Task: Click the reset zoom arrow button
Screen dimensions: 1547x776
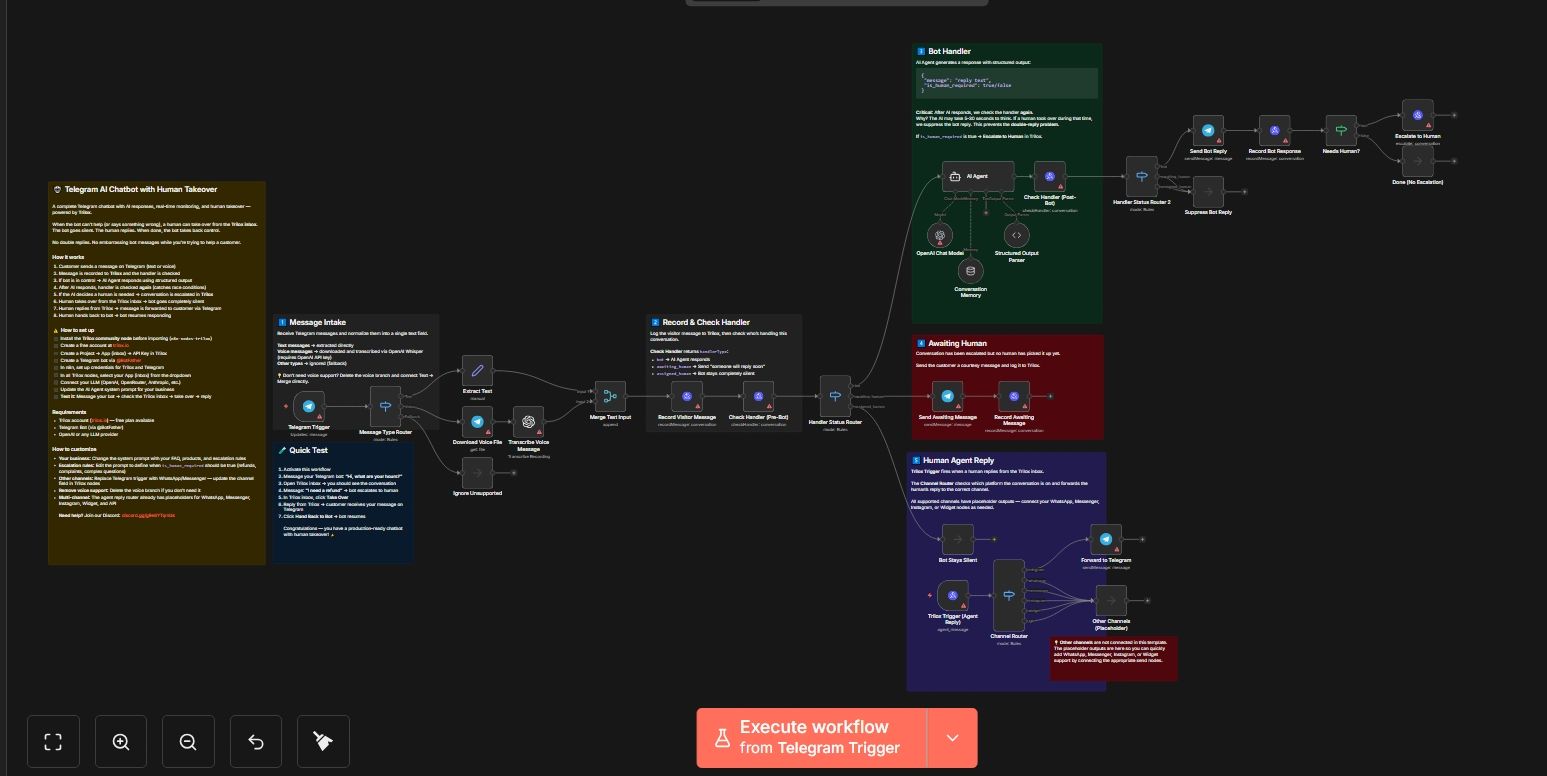Action: pos(256,741)
